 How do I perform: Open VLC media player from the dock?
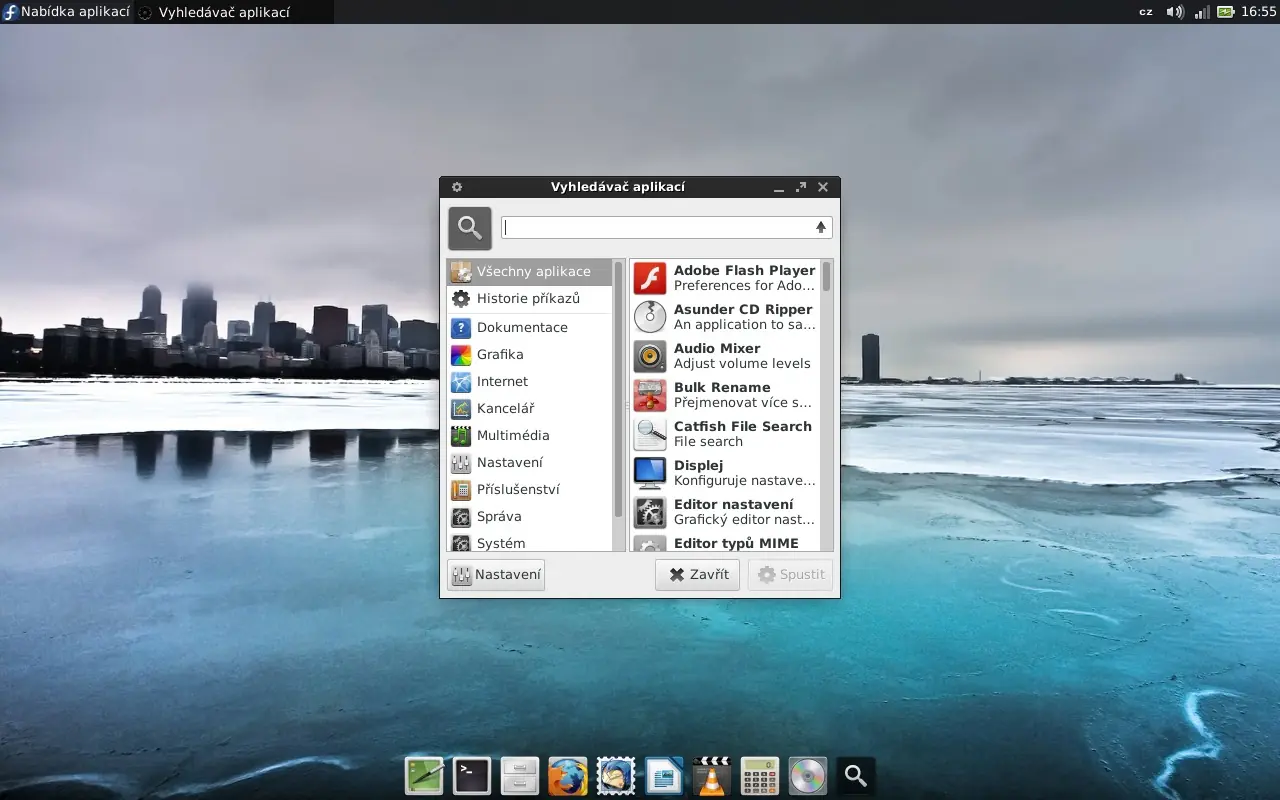711,775
